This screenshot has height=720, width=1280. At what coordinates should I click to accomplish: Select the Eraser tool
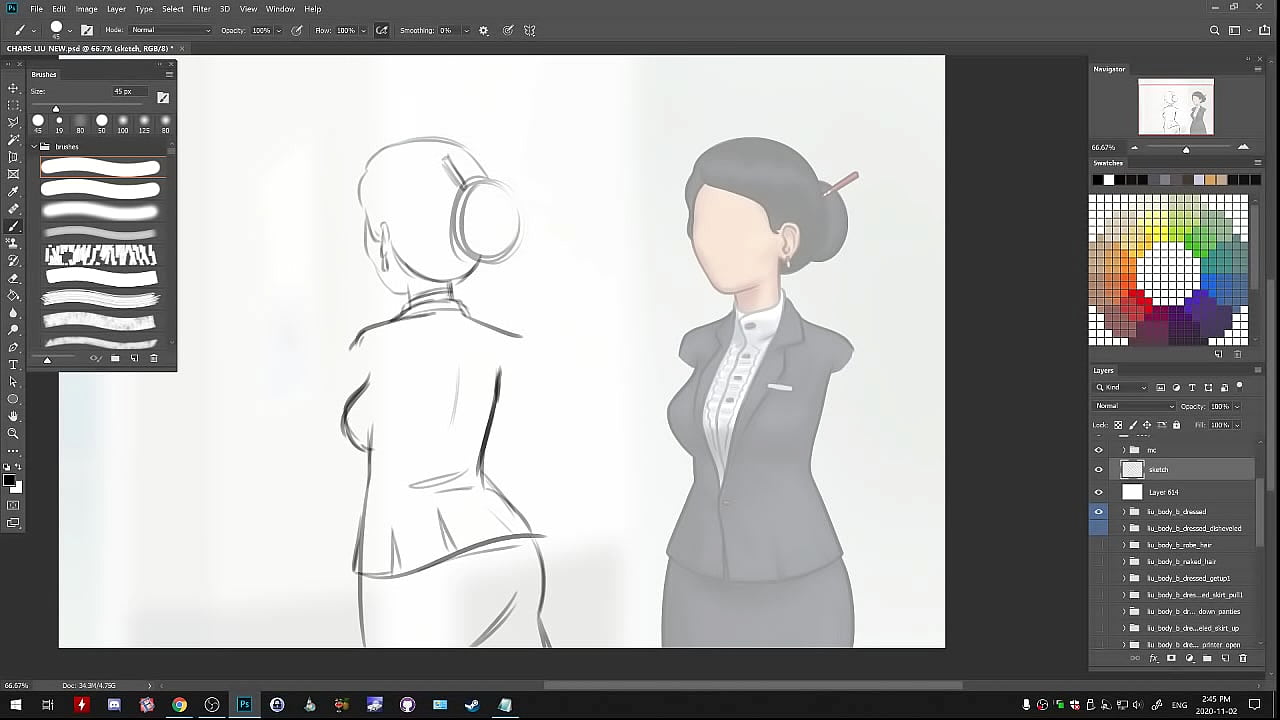click(14, 278)
